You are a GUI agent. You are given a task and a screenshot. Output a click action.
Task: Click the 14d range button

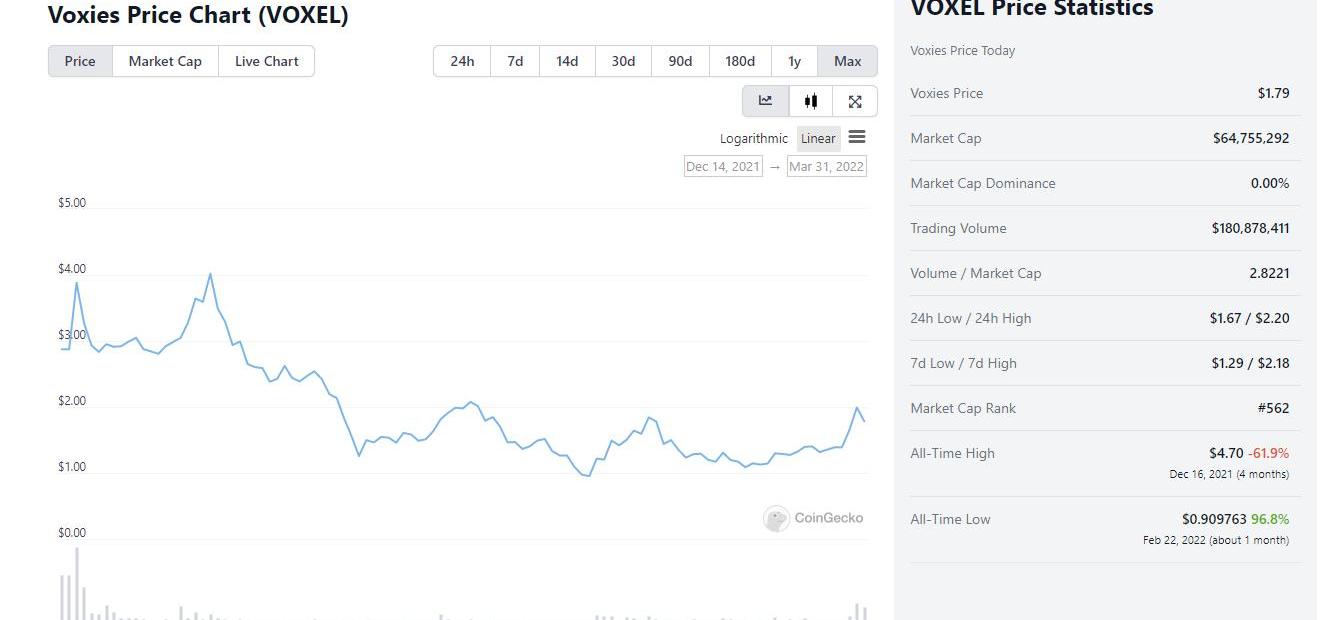tap(567, 61)
